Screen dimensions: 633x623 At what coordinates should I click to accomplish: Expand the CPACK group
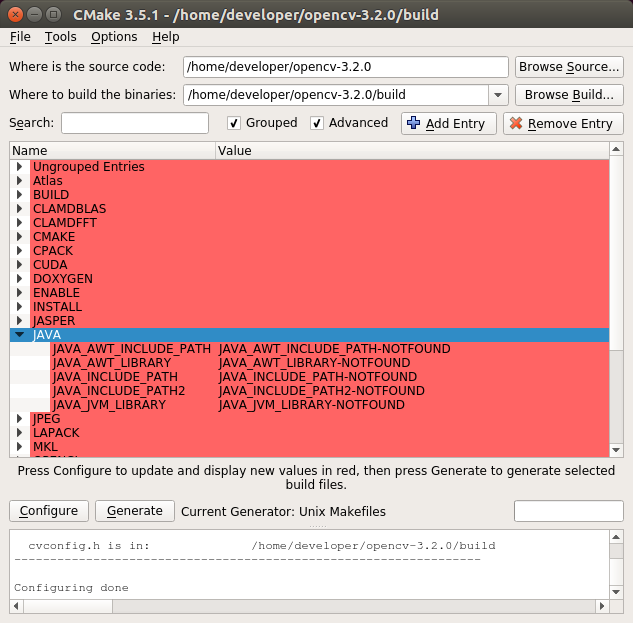point(19,250)
